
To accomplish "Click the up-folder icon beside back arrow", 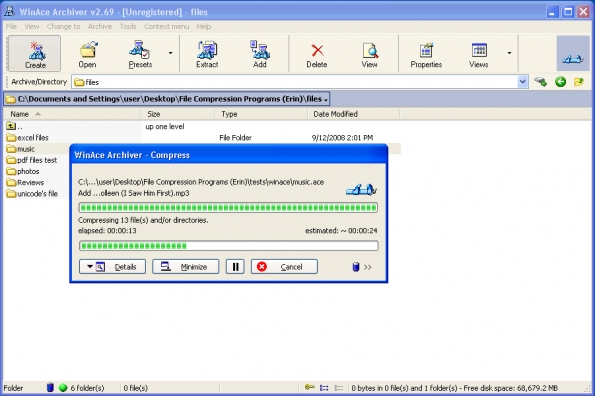I will pos(579,82).
